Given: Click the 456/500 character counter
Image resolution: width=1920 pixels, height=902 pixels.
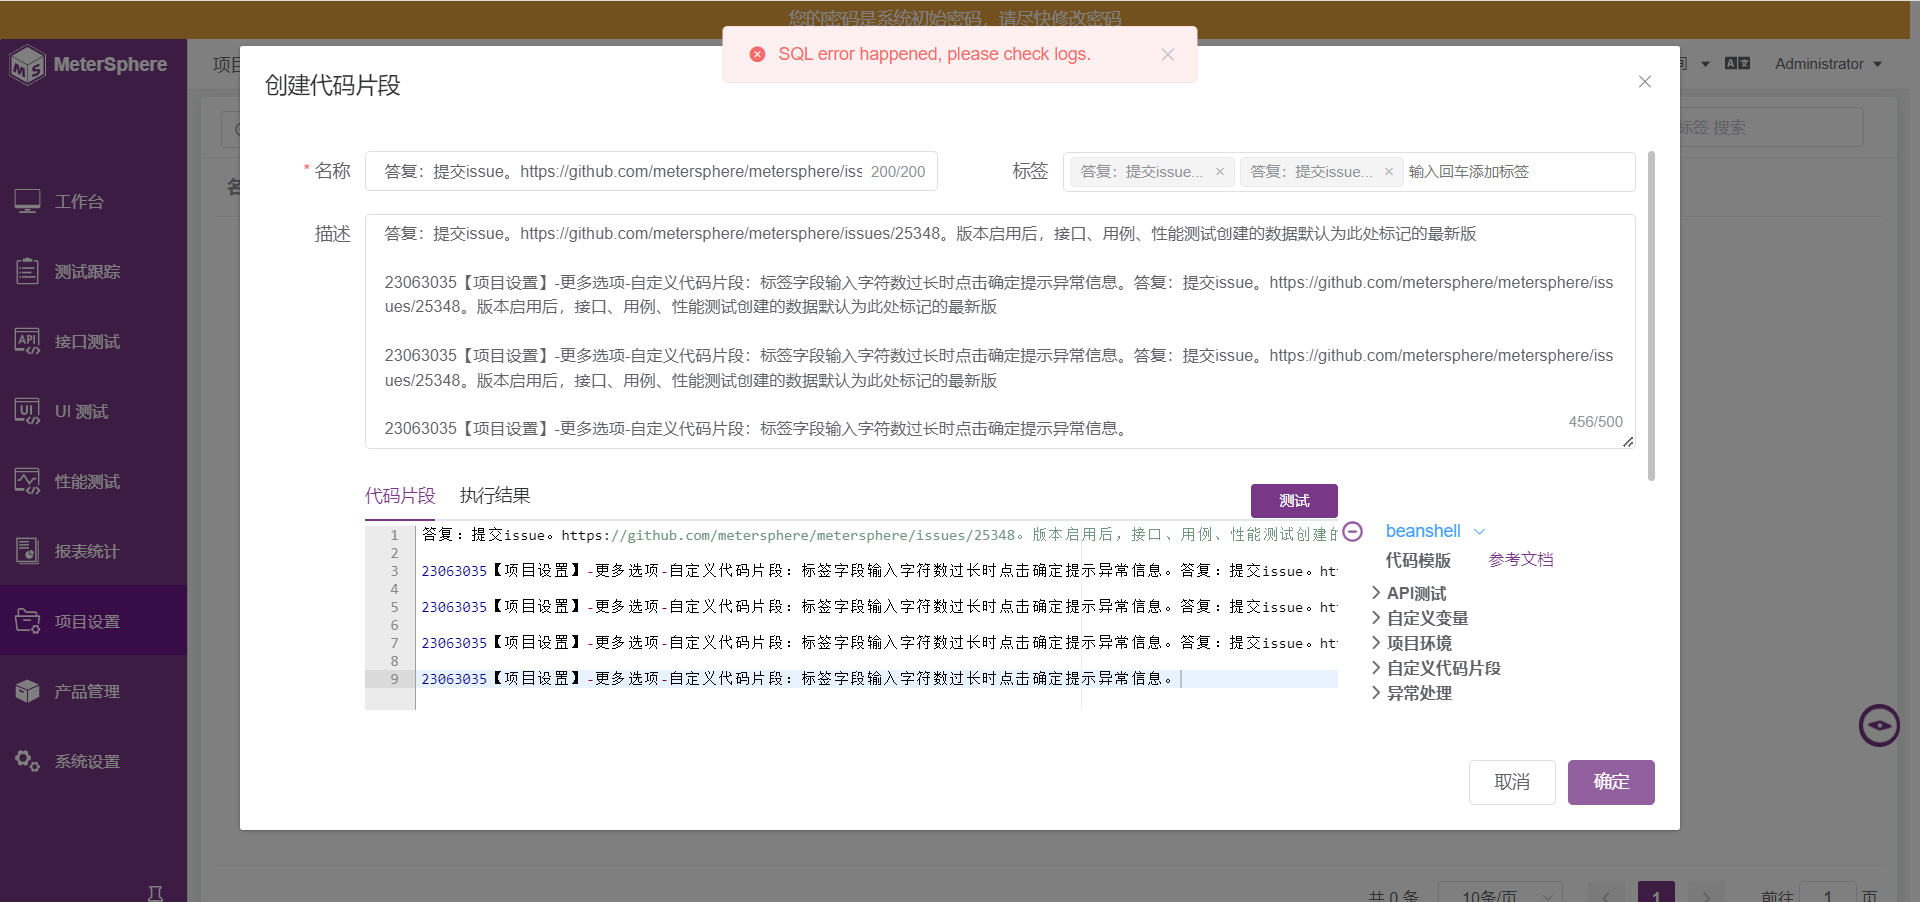Looking at the screenshot, I should 1595,422.
